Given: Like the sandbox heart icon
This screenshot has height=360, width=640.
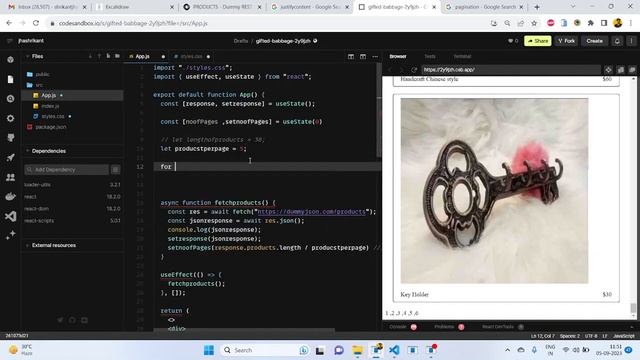Looking at the screenshot, I should tap(510, 41).
